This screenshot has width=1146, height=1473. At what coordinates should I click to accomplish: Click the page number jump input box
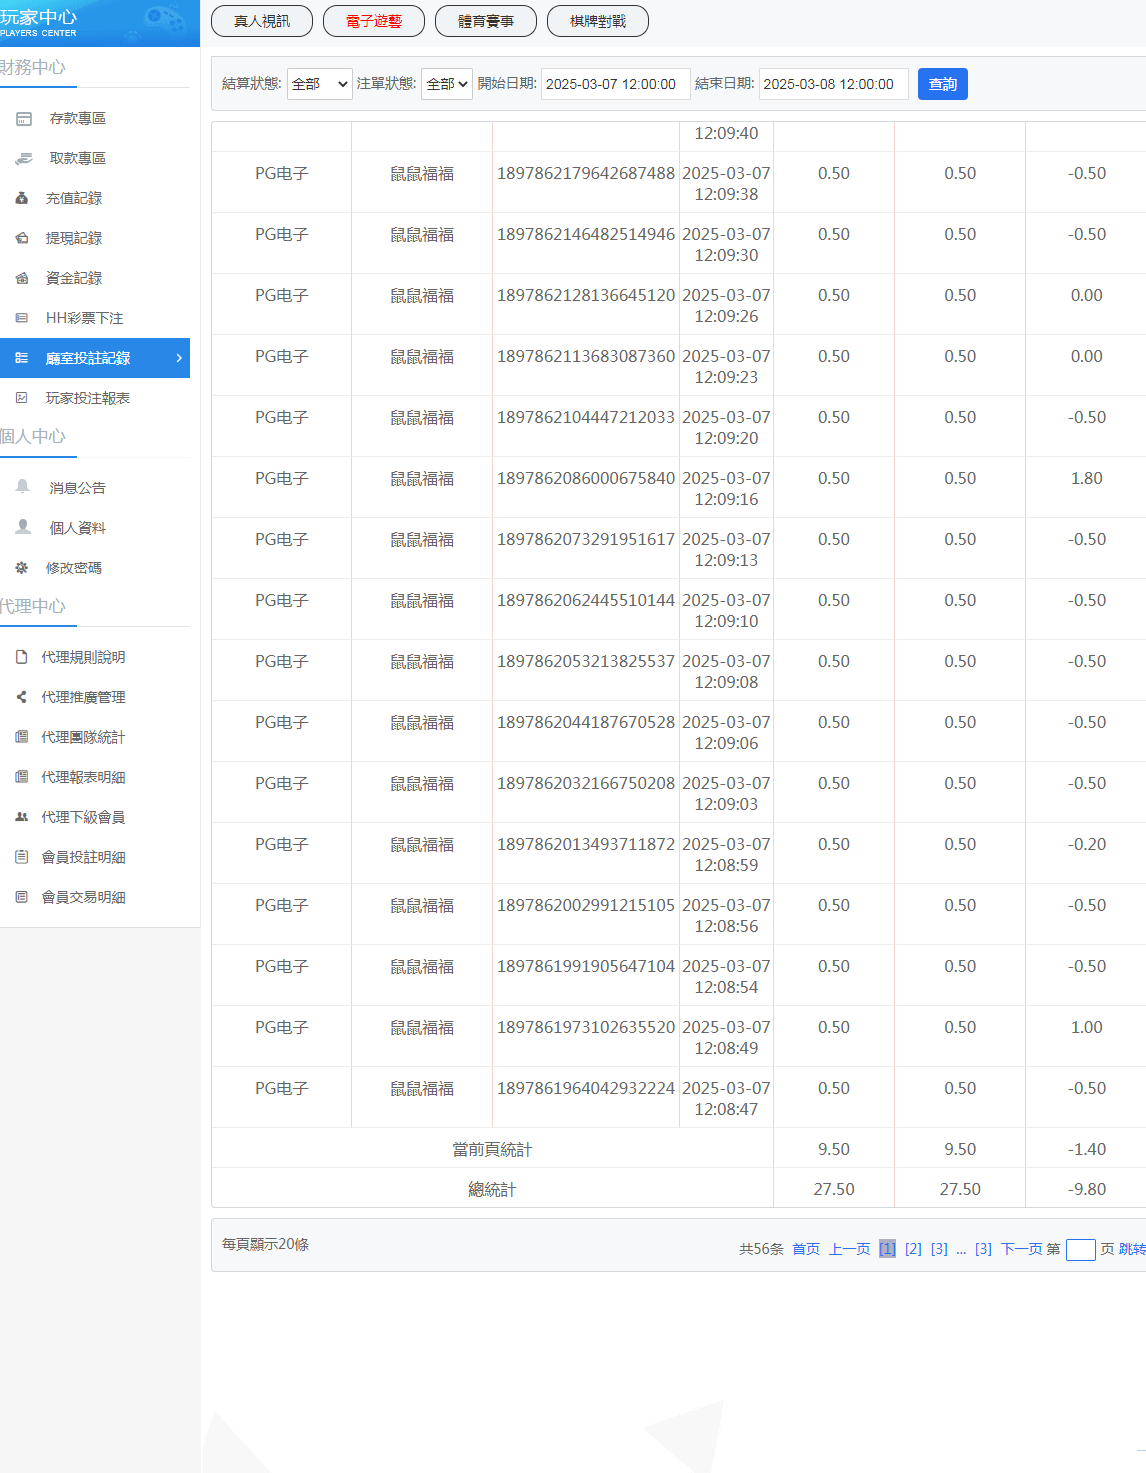pyautogui.click(x=1080, y=1250)
